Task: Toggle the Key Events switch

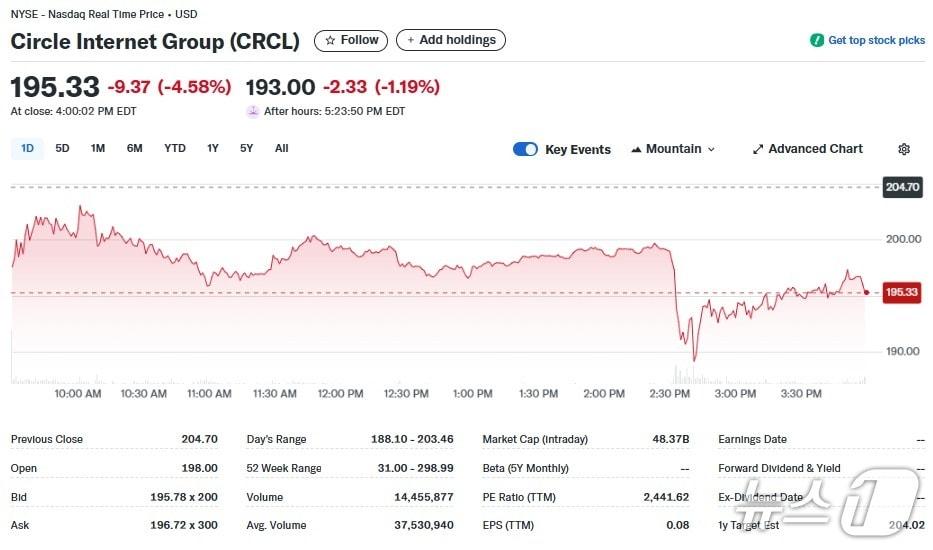Action: click(525, 149)
